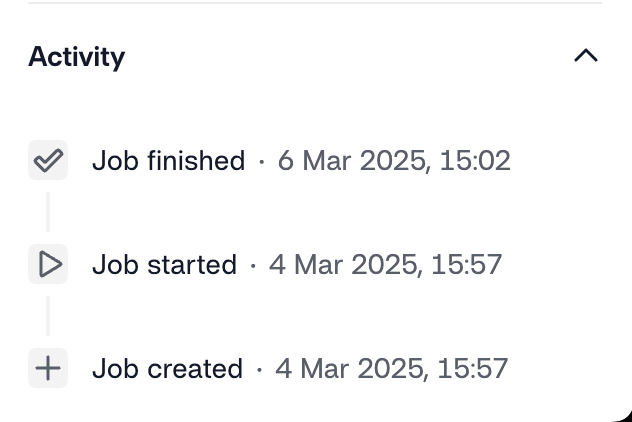The height and width of the screenshot is (422, 632).
Task: Click timeline connector between started and created
Action: (48, 316)
